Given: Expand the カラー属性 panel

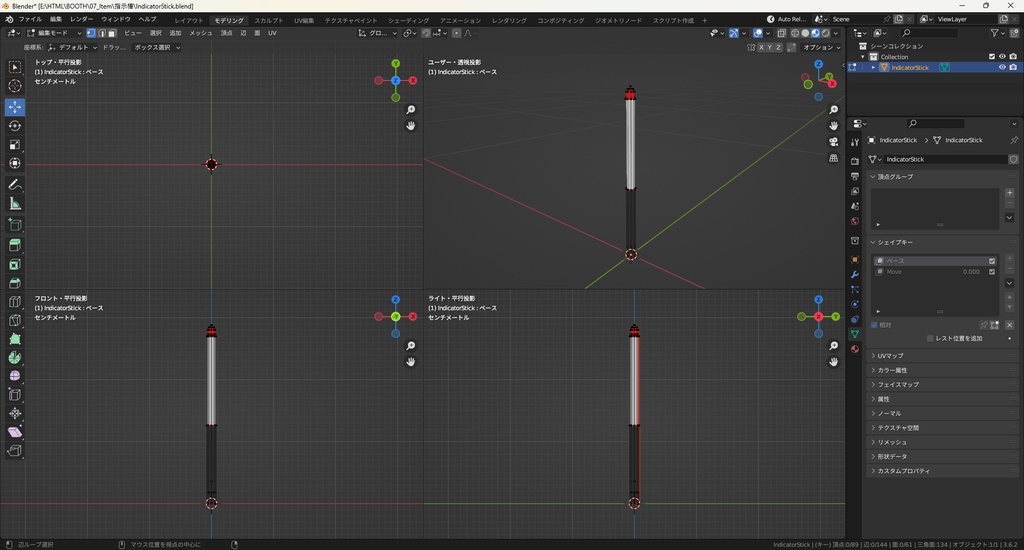Looking at the screenshot, I should [x=892, y=370].
